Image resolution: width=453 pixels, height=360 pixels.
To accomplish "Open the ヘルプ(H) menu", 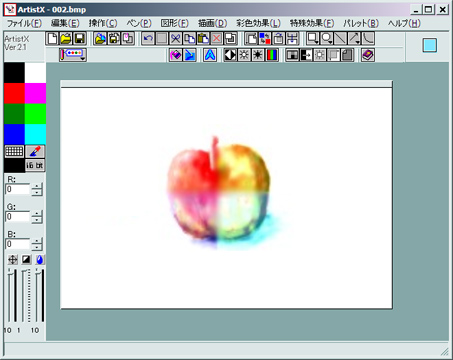I will pos(404,23).
